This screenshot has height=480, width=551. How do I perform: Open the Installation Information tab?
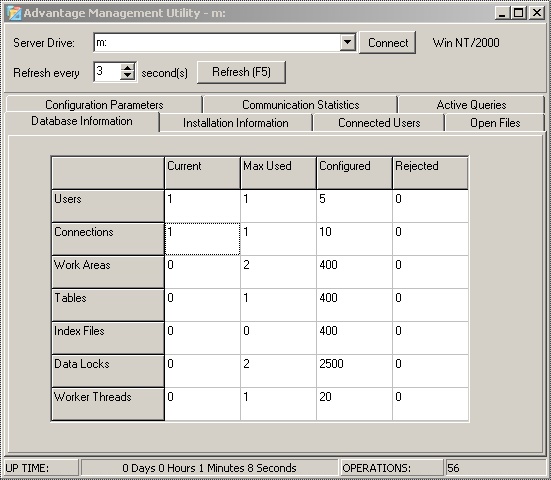235,123
